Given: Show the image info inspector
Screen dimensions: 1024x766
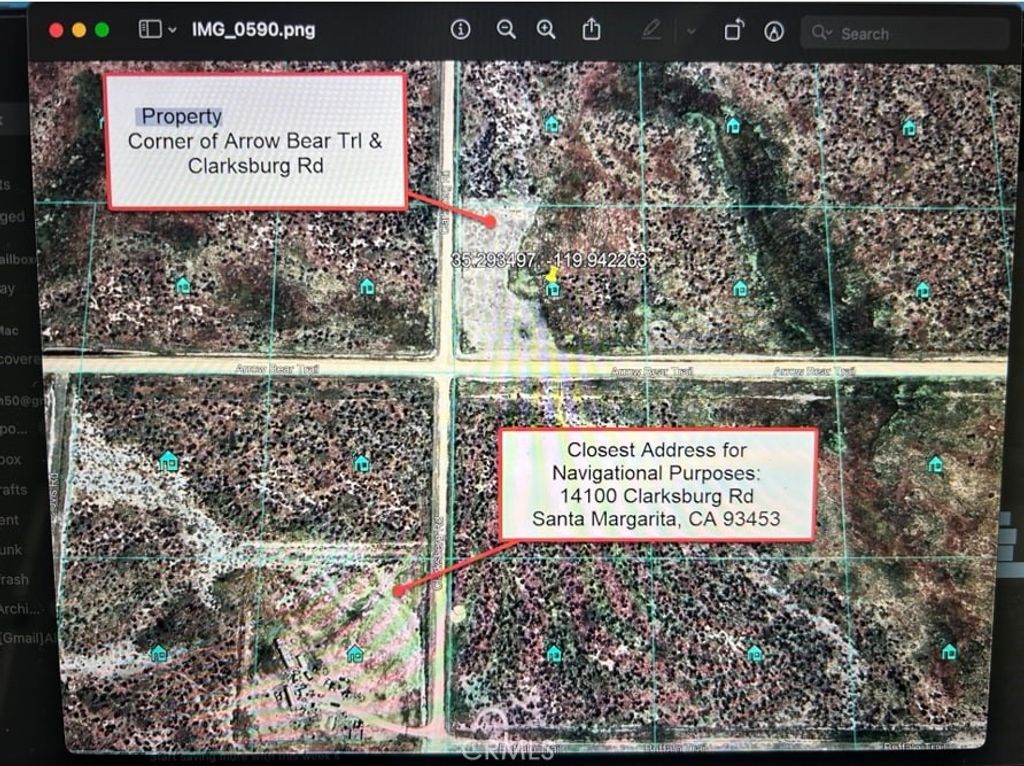Looking at the screenshot, I should coord(460,30).
